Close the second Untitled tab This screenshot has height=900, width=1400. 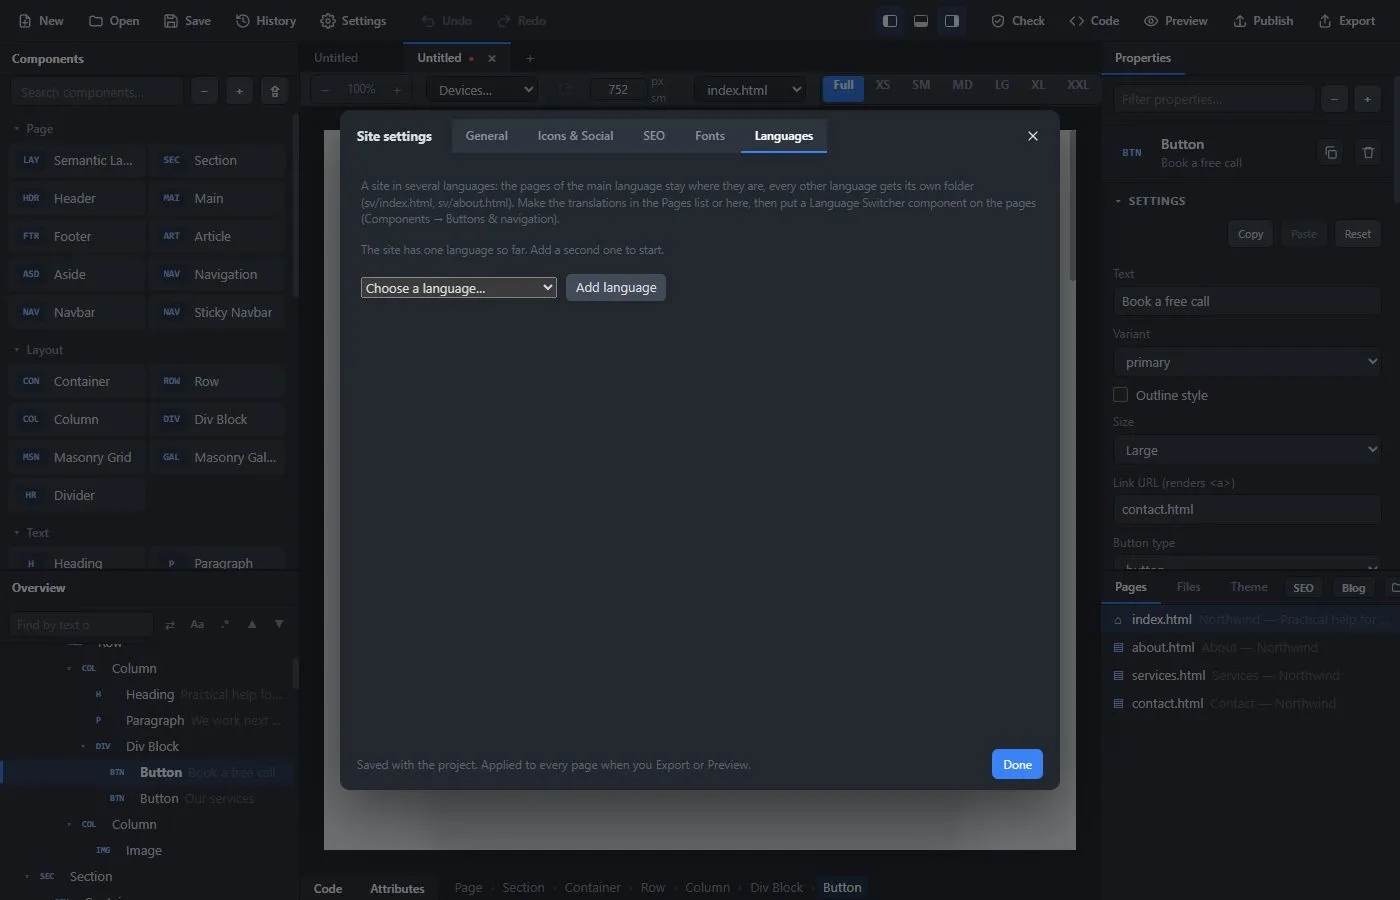(492, 59)
